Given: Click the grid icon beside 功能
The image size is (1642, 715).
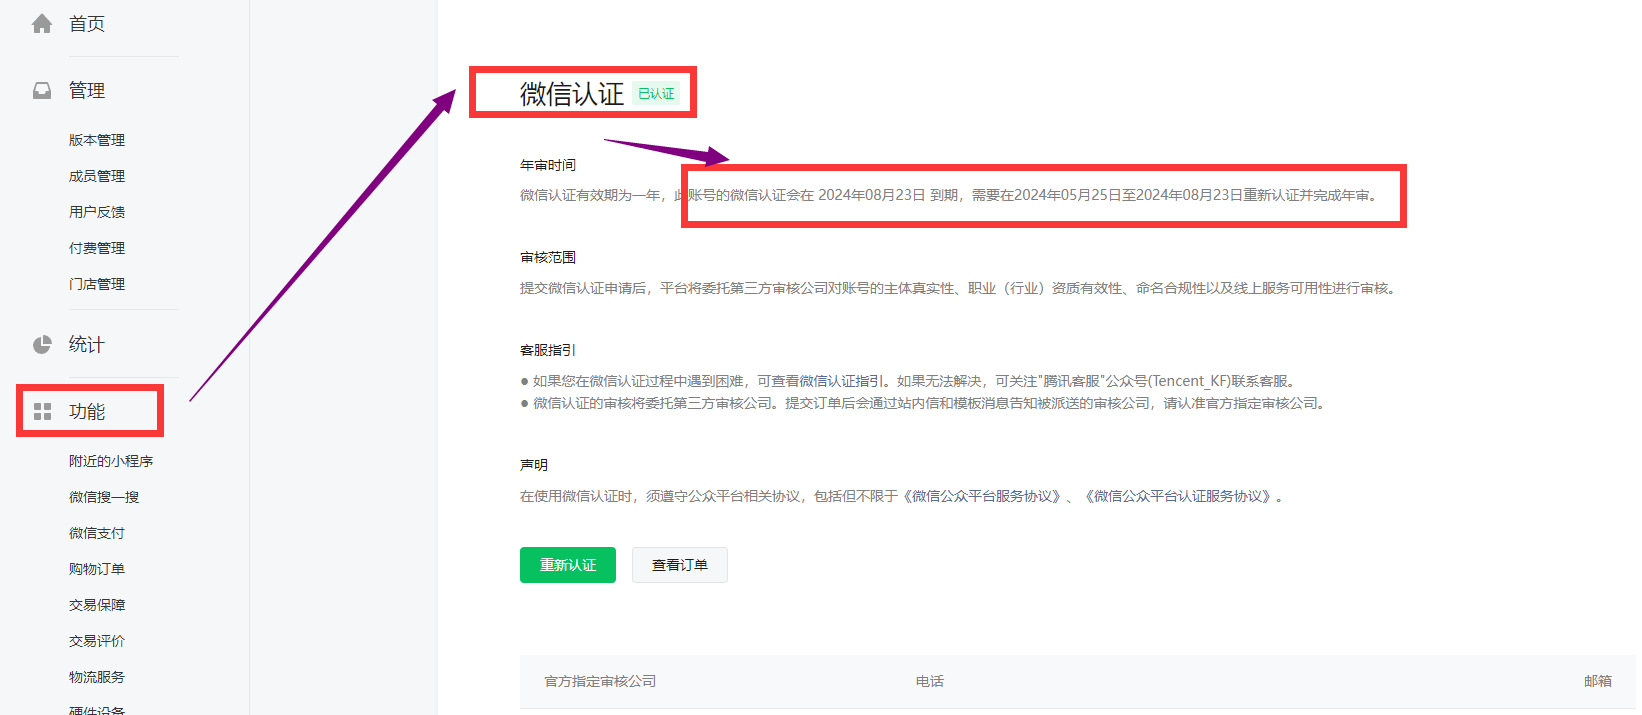Looking at the screenshot, I should pos(42,412).
